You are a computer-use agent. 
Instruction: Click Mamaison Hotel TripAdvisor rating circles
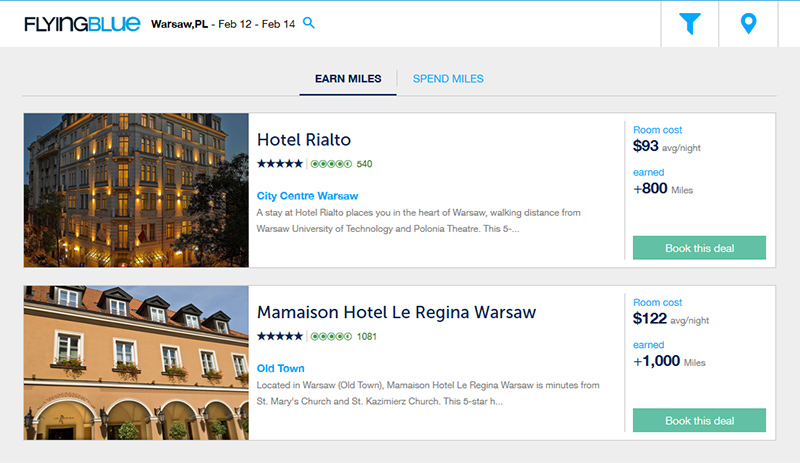tap(331, 336)
